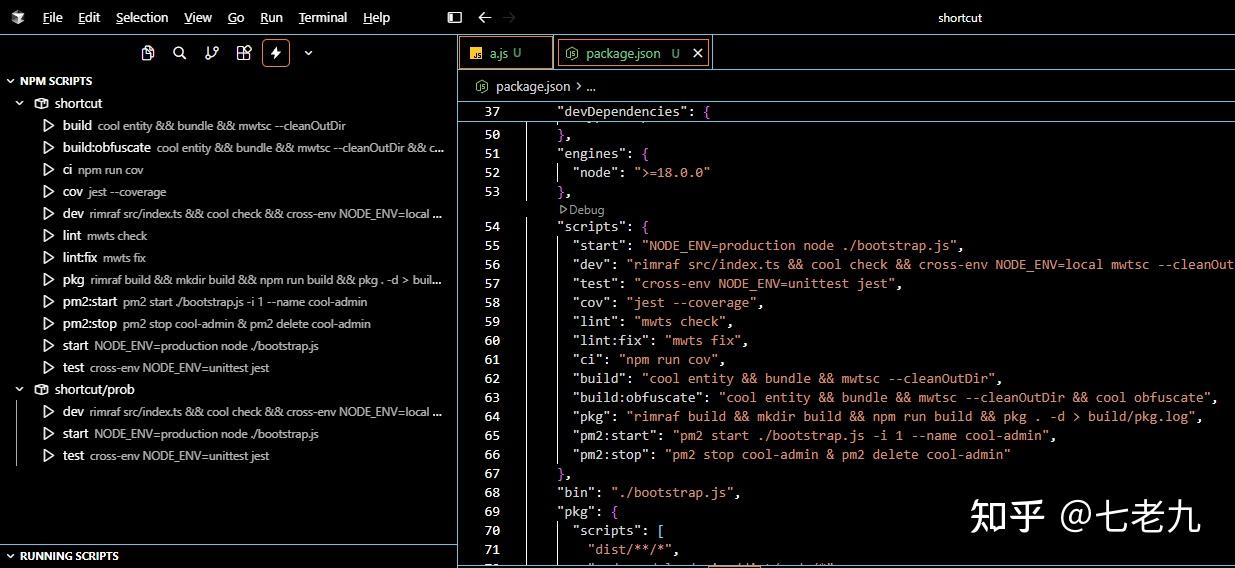Run the shortcut test script play icon
Screen dimensions: 1235x568
pos(48,368)
